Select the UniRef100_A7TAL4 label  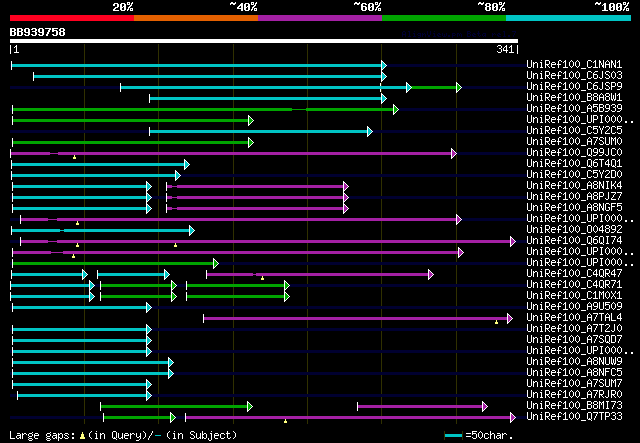[x=574, y=317]
